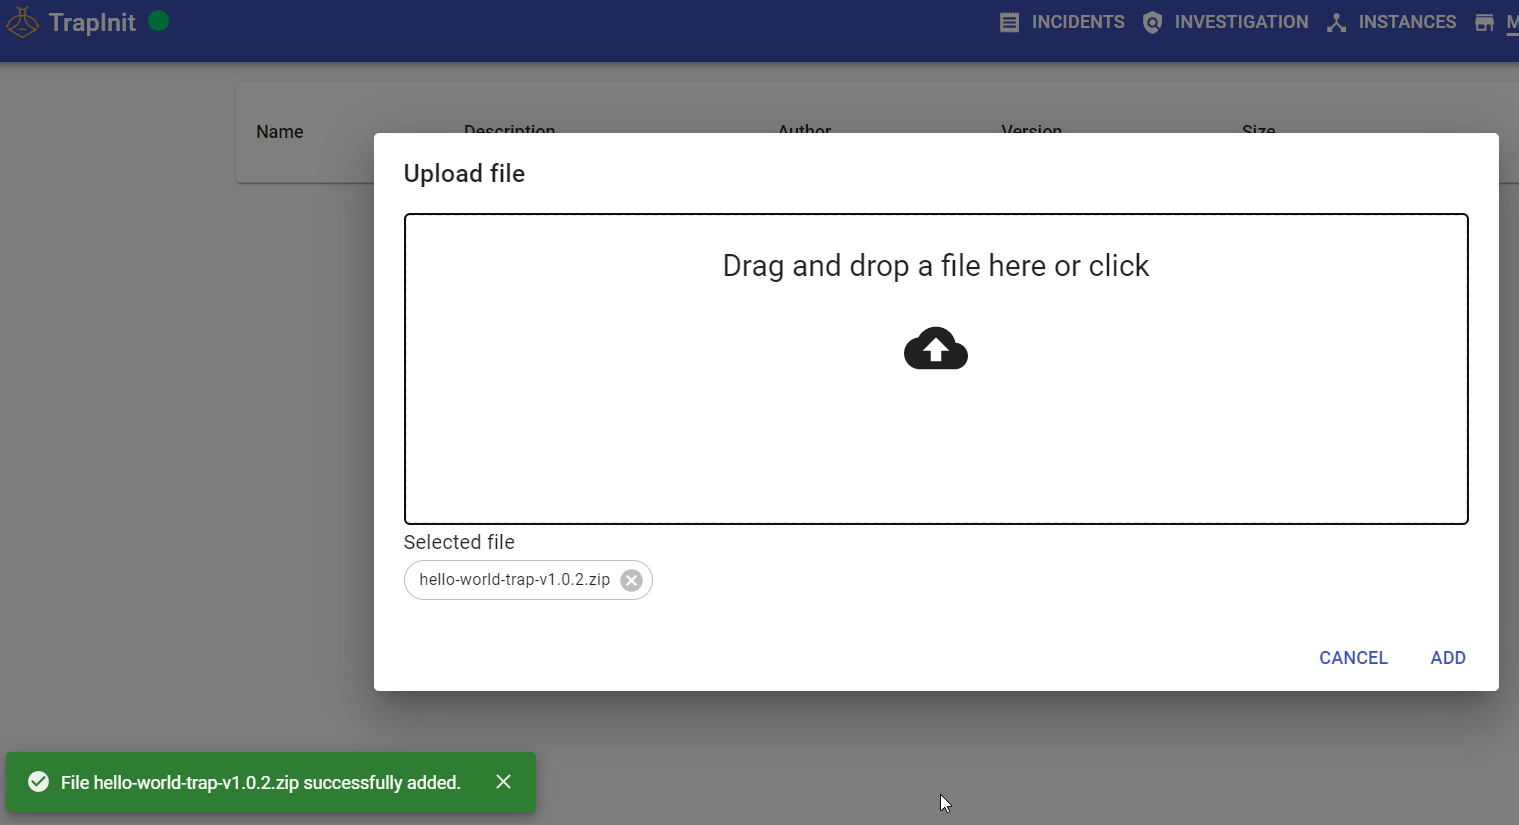Click the cloud upload icon
This screenshot has width=1519, height=825.
936,348
